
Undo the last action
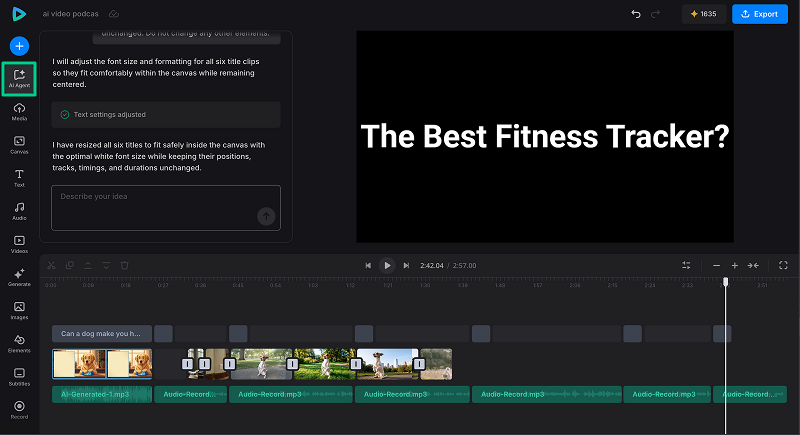(x=636, y=14)
